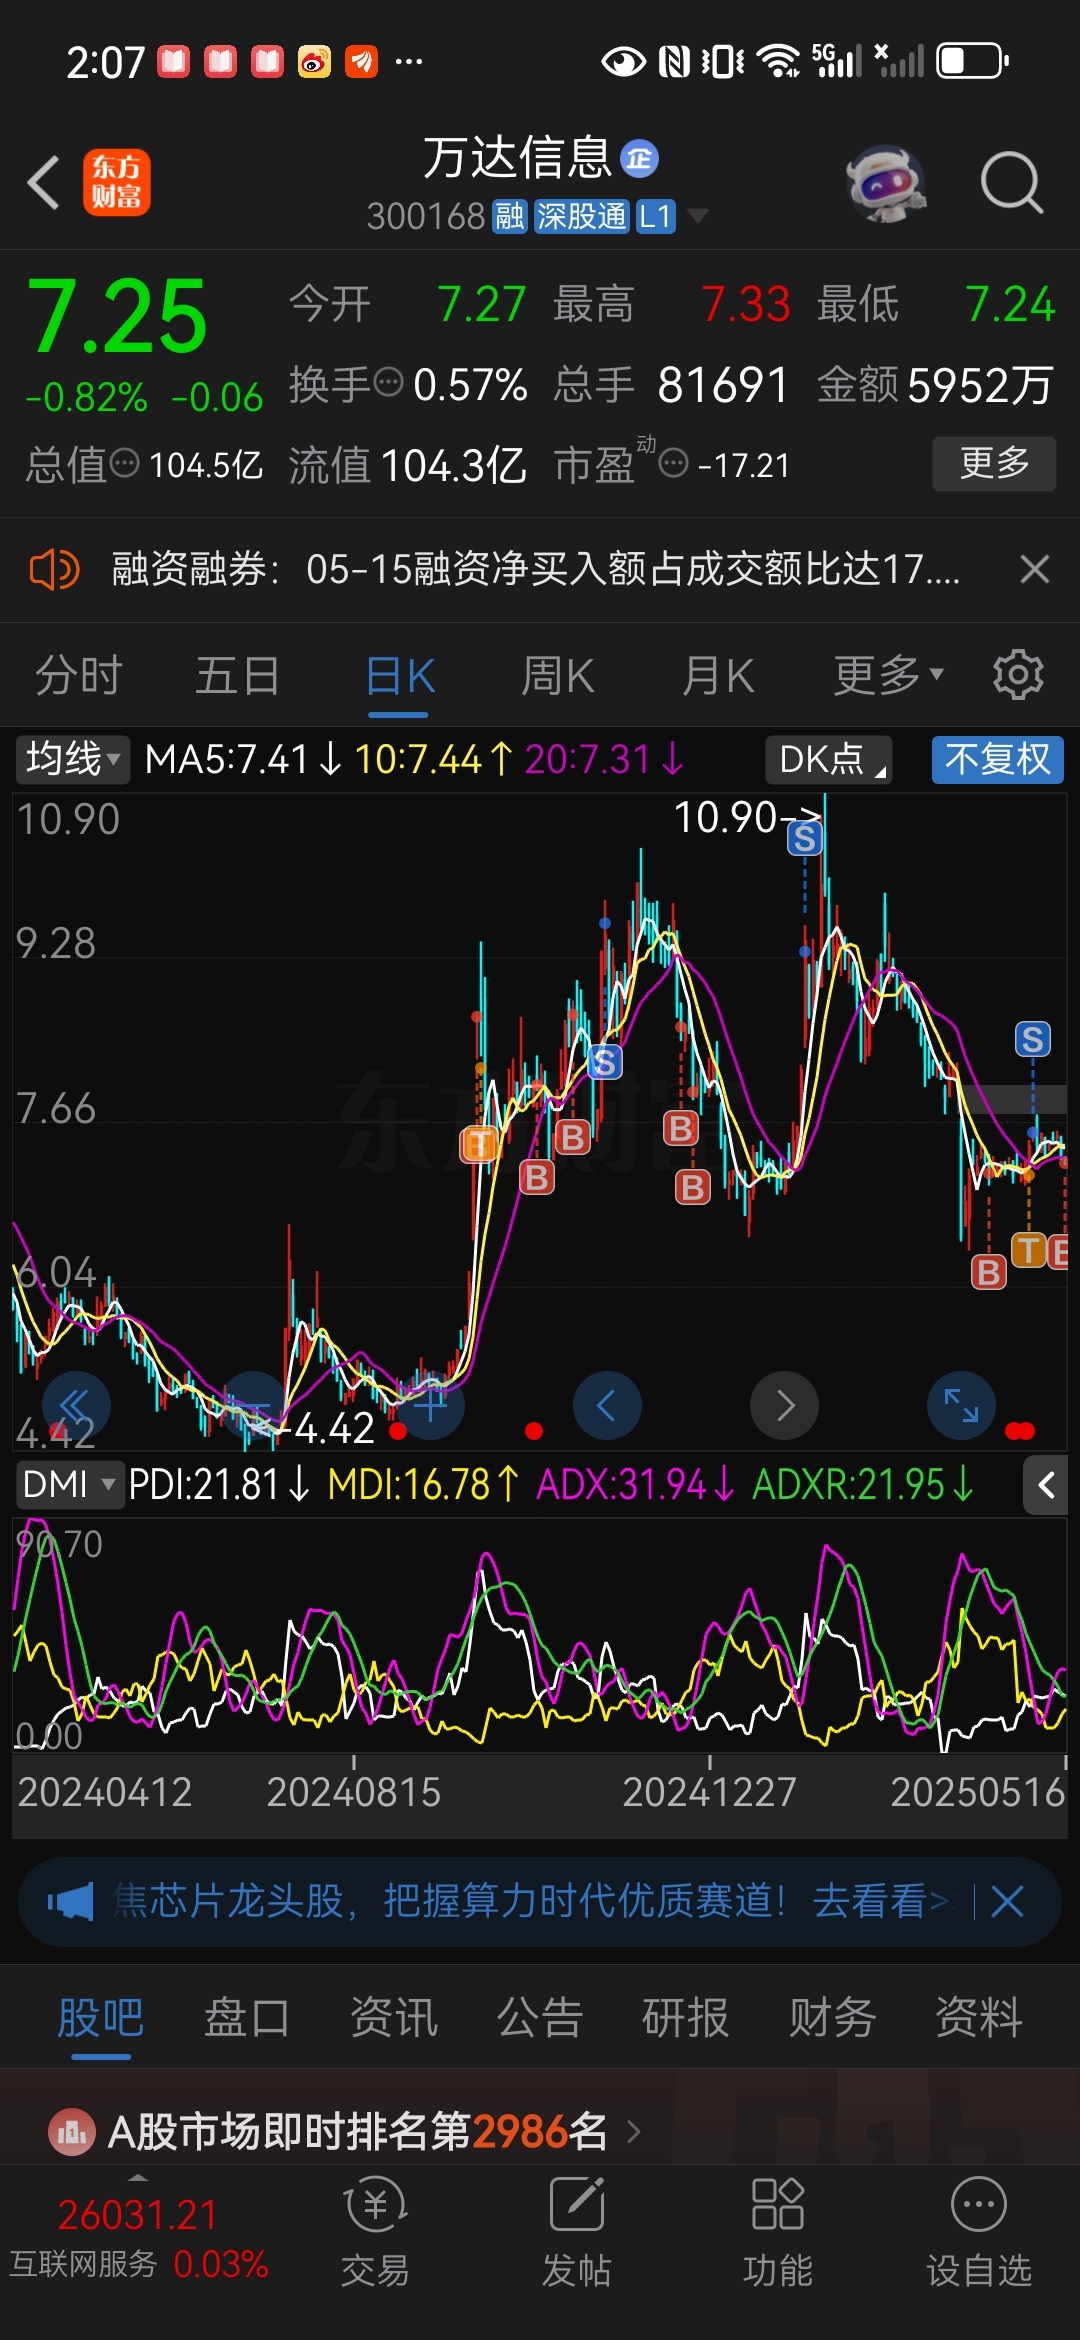Viewport: 1080px width, 2340px height.
Task: Switch to 财务 tab
Action: 832,2017
